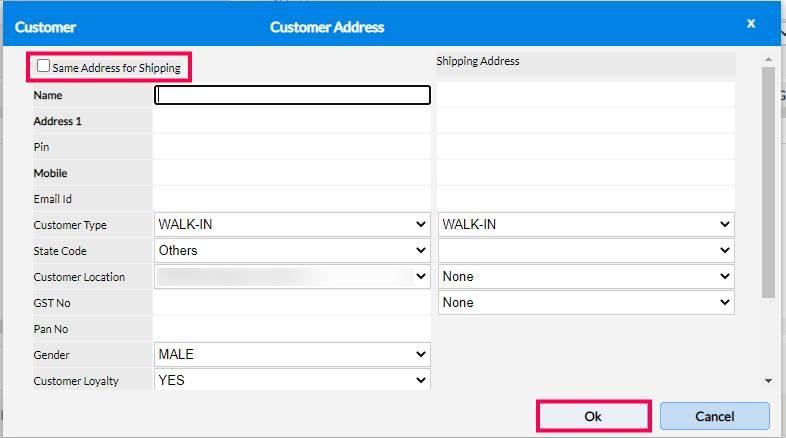786x438 pixels.
Task: Click the shipping name field under Shipping Address
Action: click(586, 96)
